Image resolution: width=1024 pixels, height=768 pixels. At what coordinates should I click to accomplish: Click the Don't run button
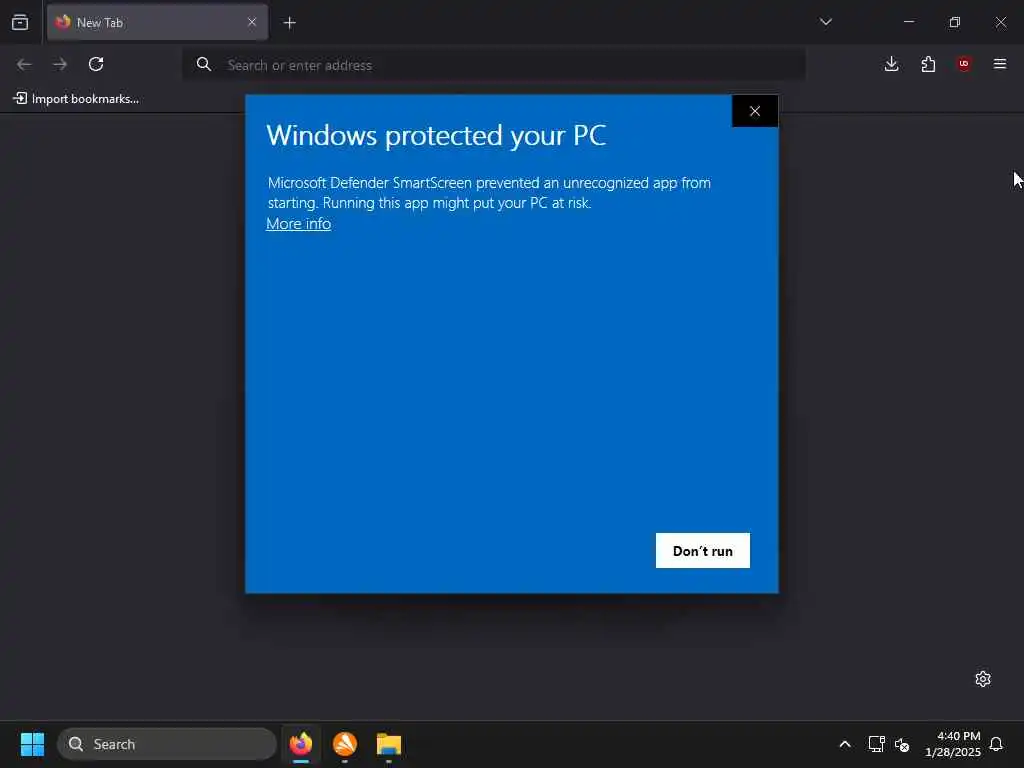click(x=703, y=551)
